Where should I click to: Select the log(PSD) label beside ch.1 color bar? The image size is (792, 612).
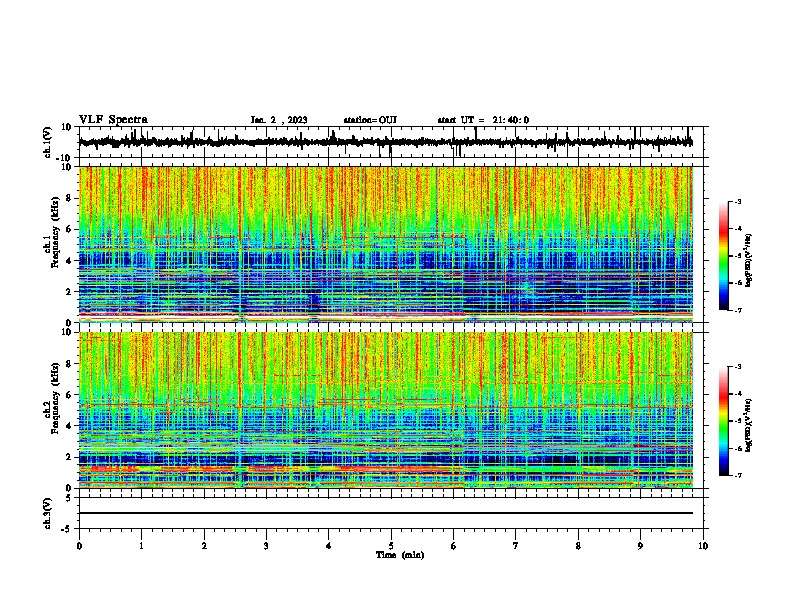(x=749, y=260)
